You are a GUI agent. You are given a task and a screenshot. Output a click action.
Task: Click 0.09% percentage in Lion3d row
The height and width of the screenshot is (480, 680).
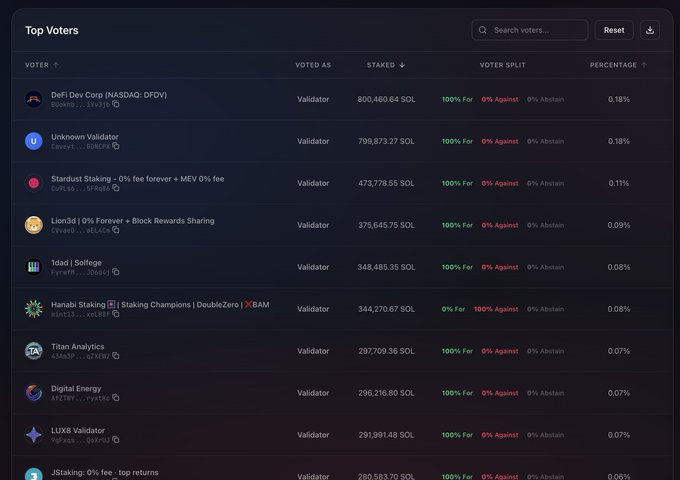point(618,225)
